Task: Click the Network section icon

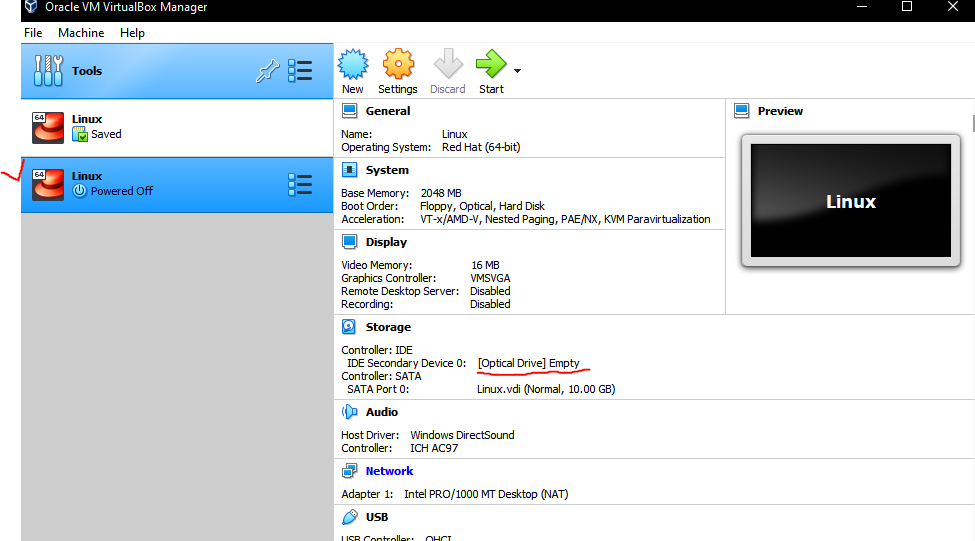Action: (x=349, y=471)
